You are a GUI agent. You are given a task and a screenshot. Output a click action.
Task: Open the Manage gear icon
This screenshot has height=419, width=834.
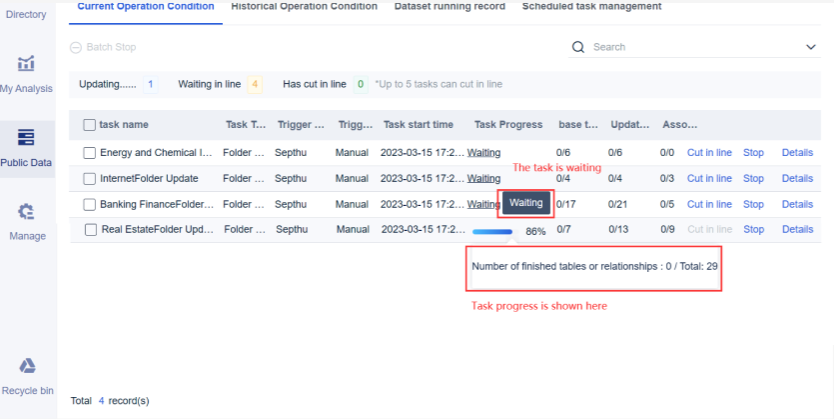point(26,212)
